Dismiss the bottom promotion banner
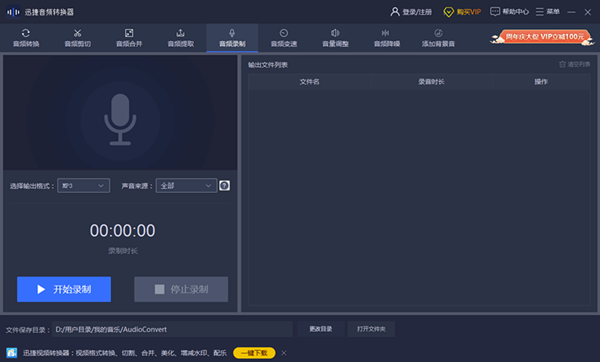Viewport: 600px width, 362px height. [284, 353]
